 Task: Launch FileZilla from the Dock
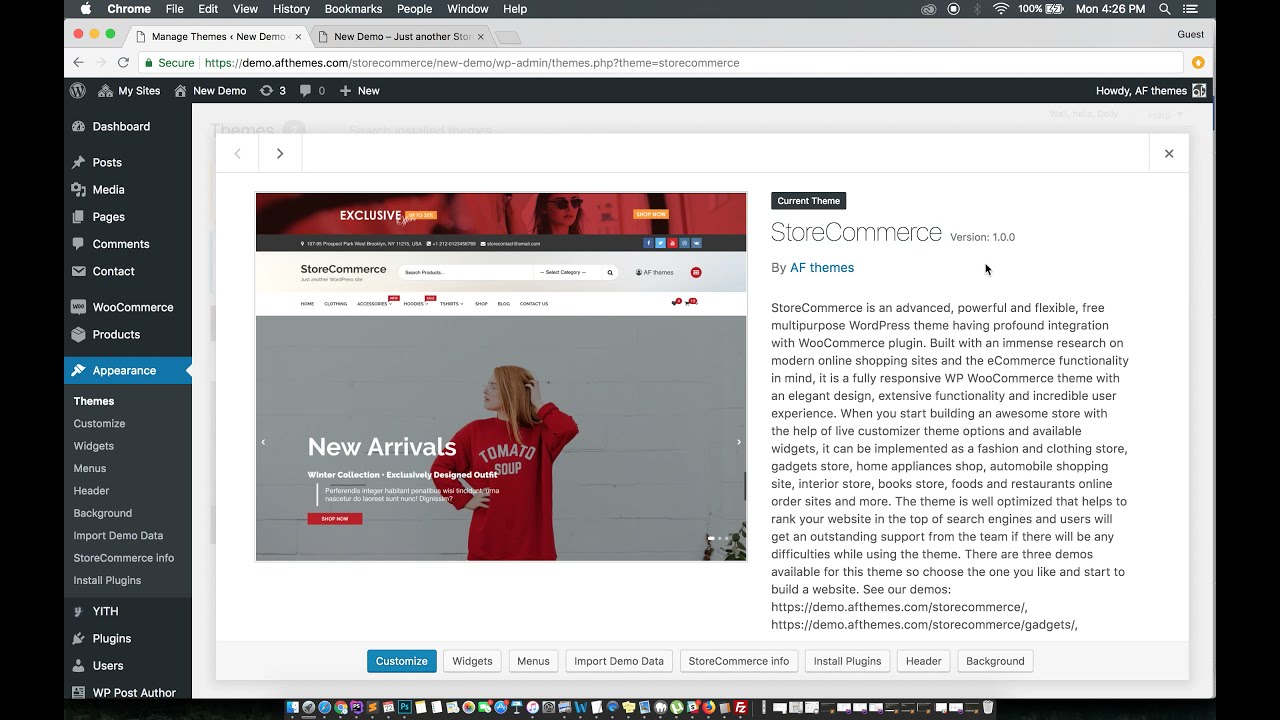pos(741,708)
